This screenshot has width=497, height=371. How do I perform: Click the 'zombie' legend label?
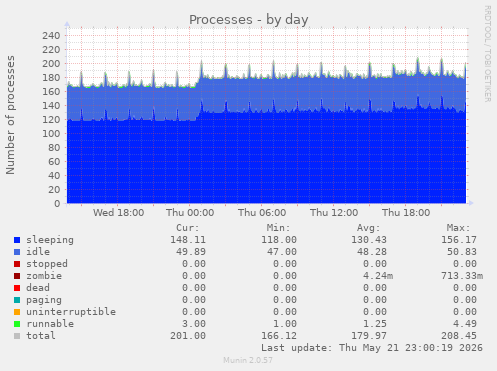44,276
